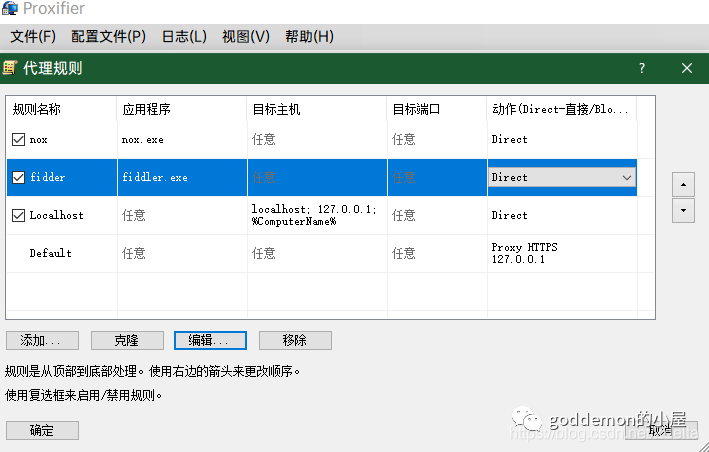The width and height of the screenshot is (709, 452).
Task: Click the 目标端口 column header
Action: [x=437, y=109]
